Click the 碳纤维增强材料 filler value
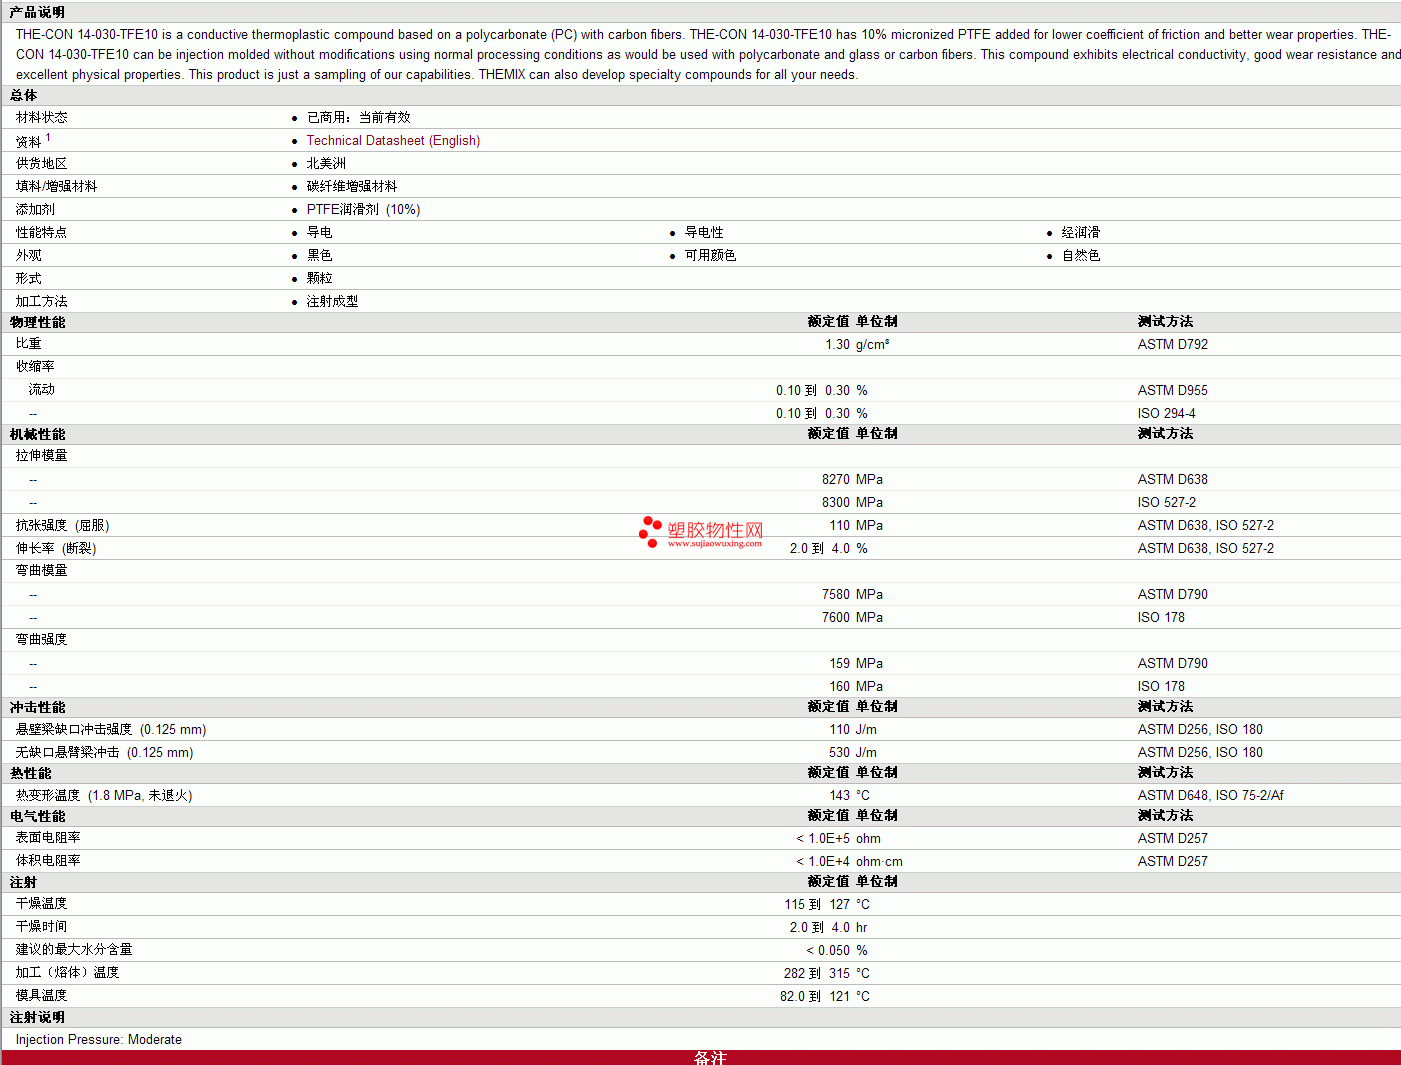 tap(352, 187)
